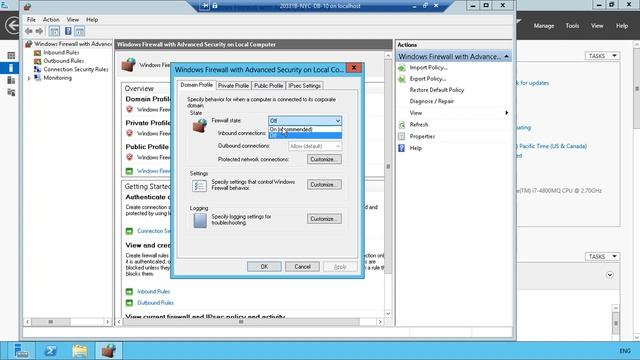Open the Help menu in MMC

click(92, 20)
